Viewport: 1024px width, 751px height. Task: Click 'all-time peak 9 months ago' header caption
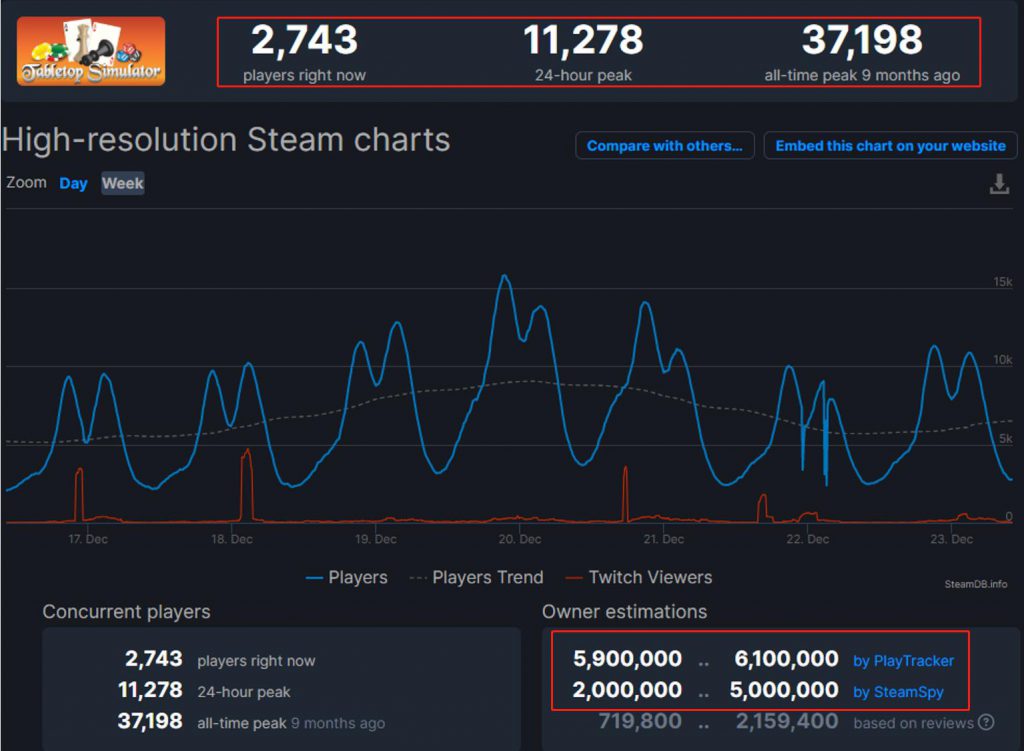point(862,75)
